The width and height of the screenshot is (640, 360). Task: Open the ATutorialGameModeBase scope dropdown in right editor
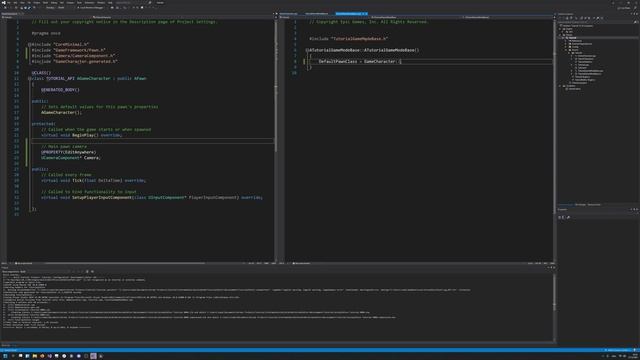click(x=417, y=18)
